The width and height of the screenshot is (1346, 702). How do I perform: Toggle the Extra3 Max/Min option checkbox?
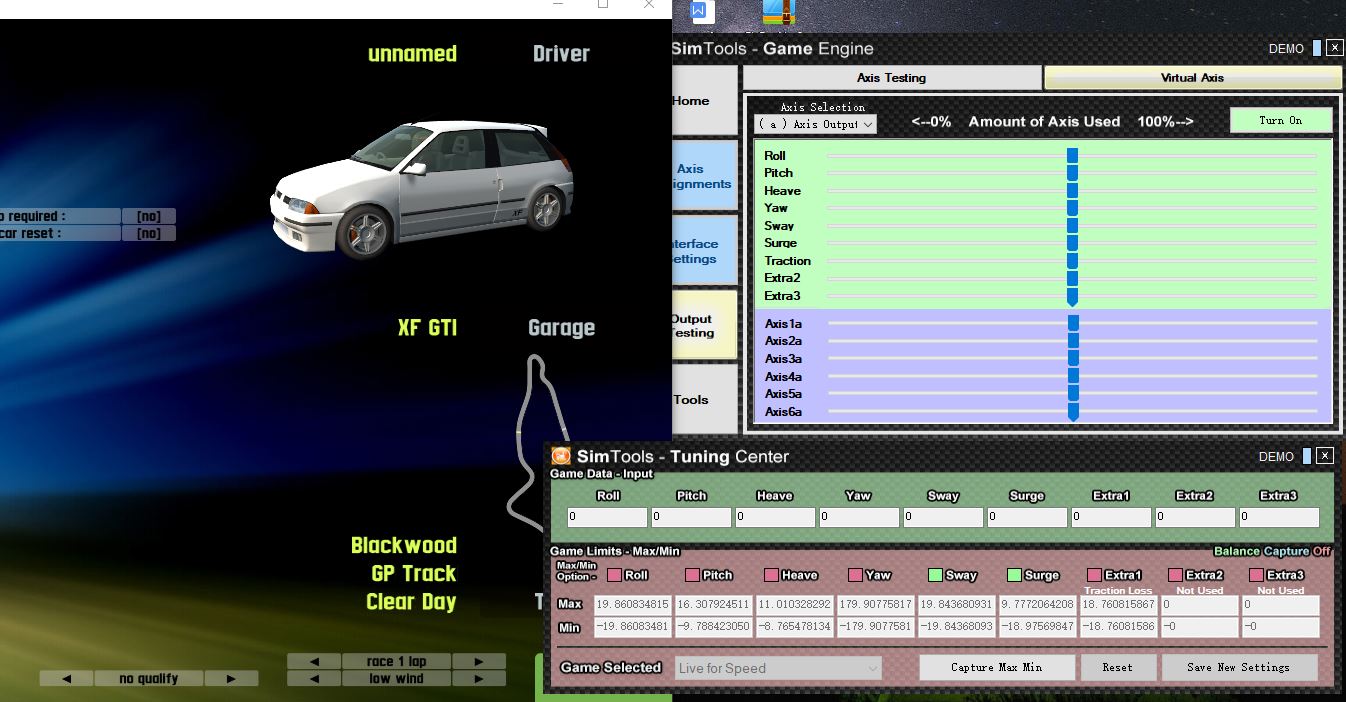[x=1256, y=575]
